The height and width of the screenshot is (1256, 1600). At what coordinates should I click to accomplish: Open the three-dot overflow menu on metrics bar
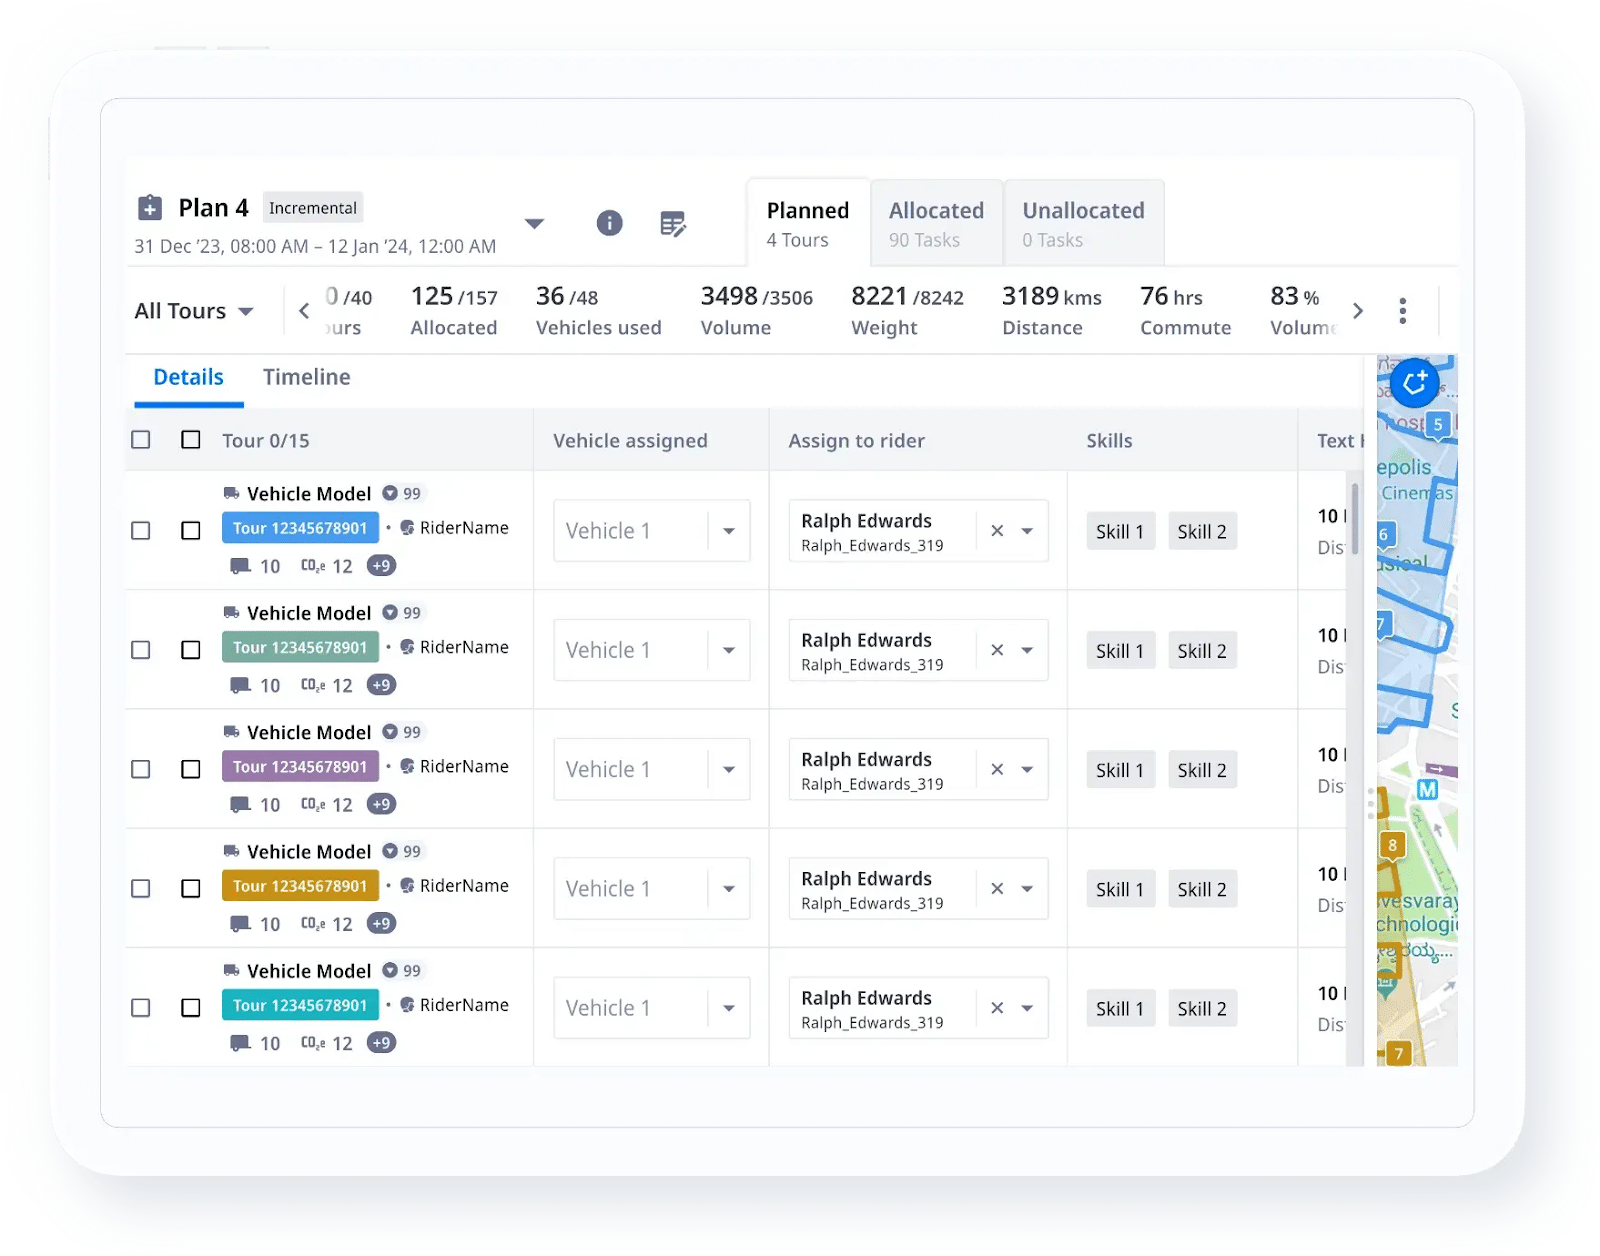pyautogui.click(x=1403, y=311)
